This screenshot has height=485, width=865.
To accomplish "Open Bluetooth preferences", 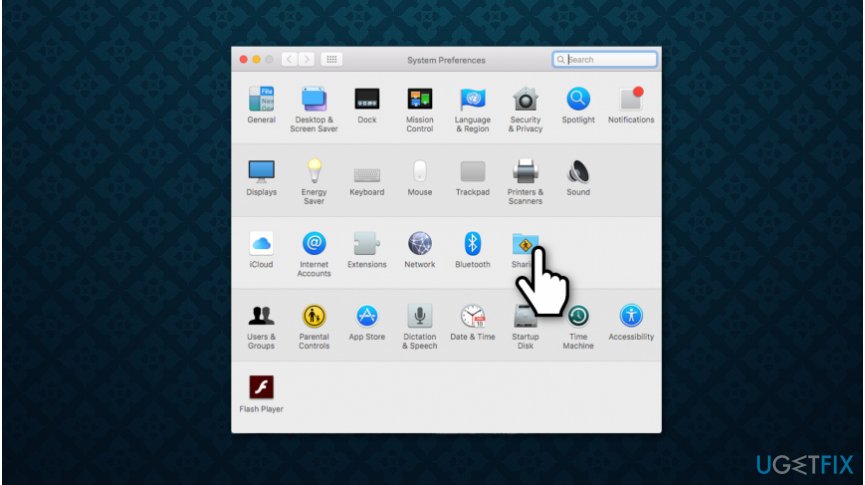I will (473, 243).
